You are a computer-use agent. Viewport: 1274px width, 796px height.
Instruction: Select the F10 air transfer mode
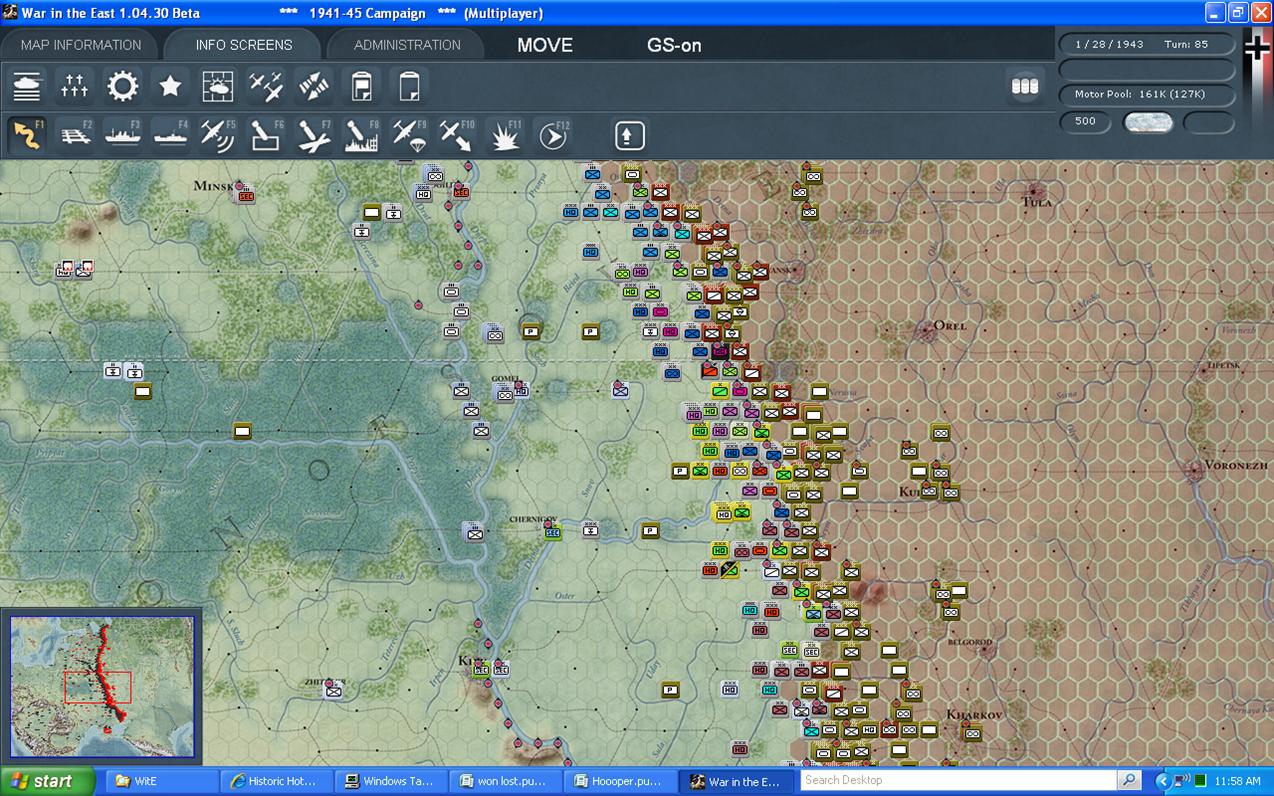coord(457,135)
